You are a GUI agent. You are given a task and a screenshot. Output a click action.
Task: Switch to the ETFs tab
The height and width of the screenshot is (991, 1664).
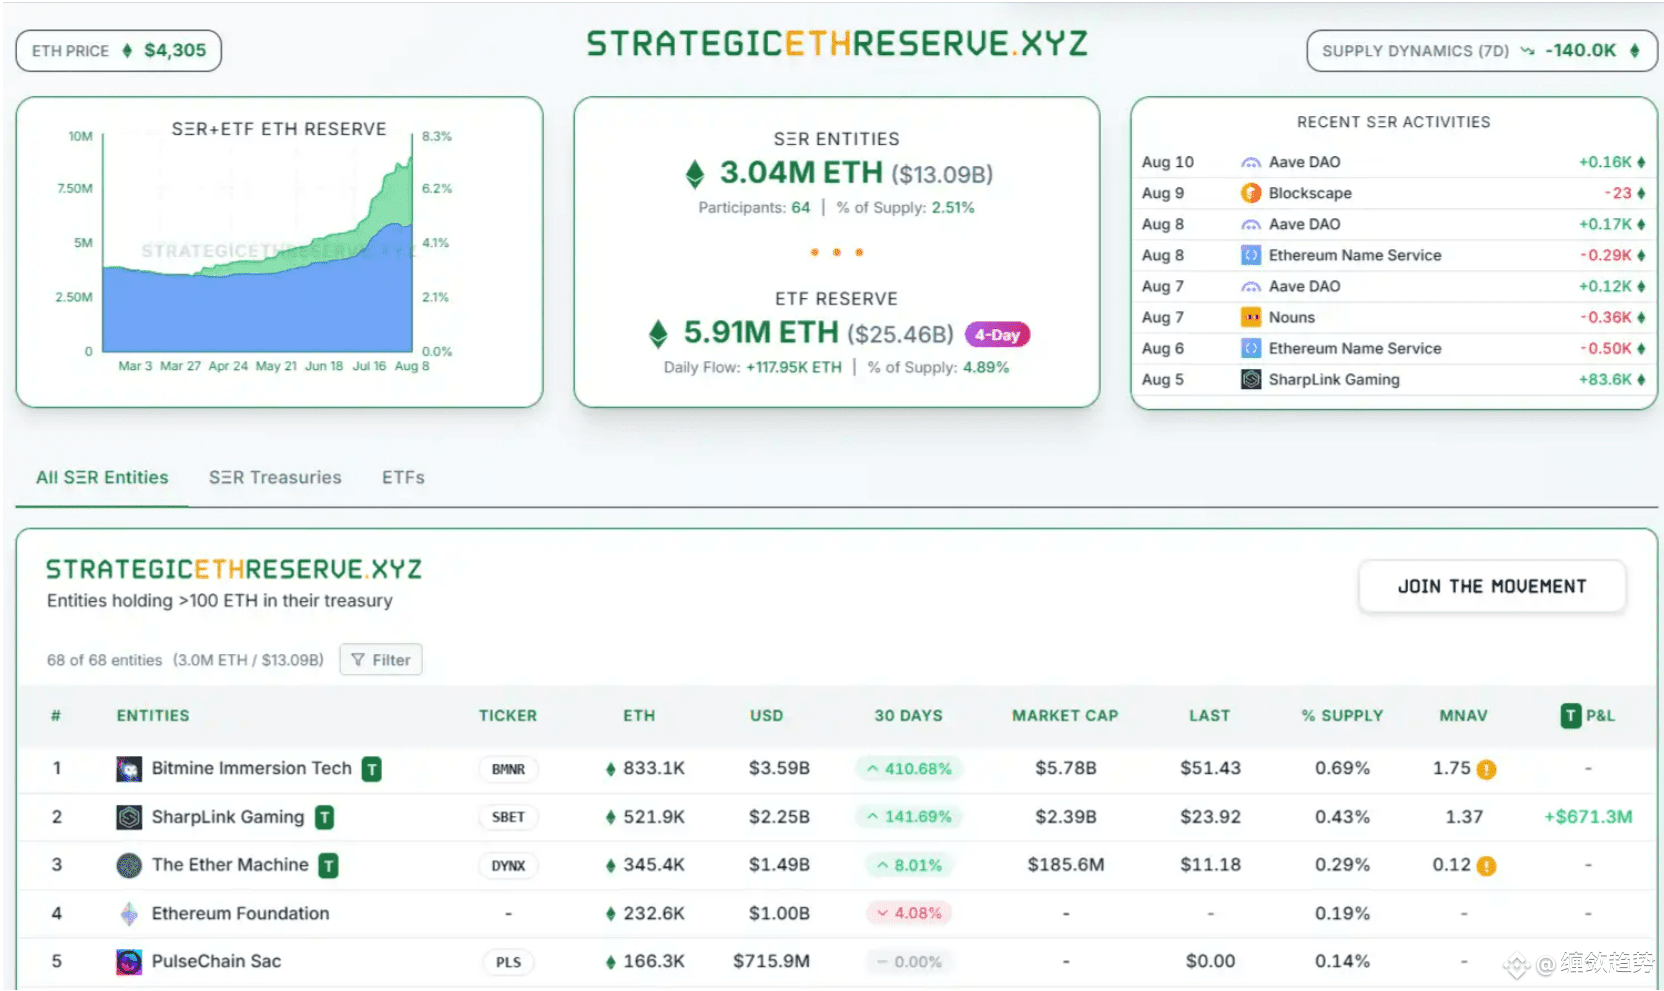403,478
